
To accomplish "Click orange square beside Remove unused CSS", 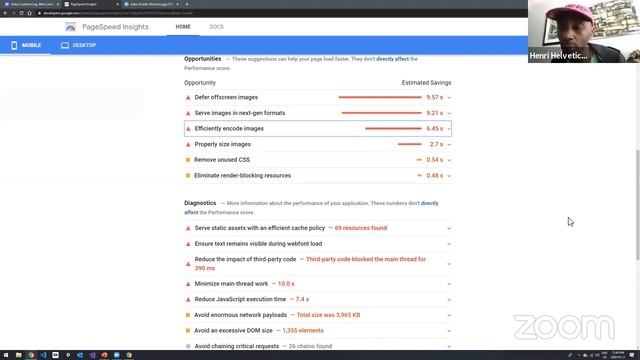I will pyautogui.click(x=188, y=160).
